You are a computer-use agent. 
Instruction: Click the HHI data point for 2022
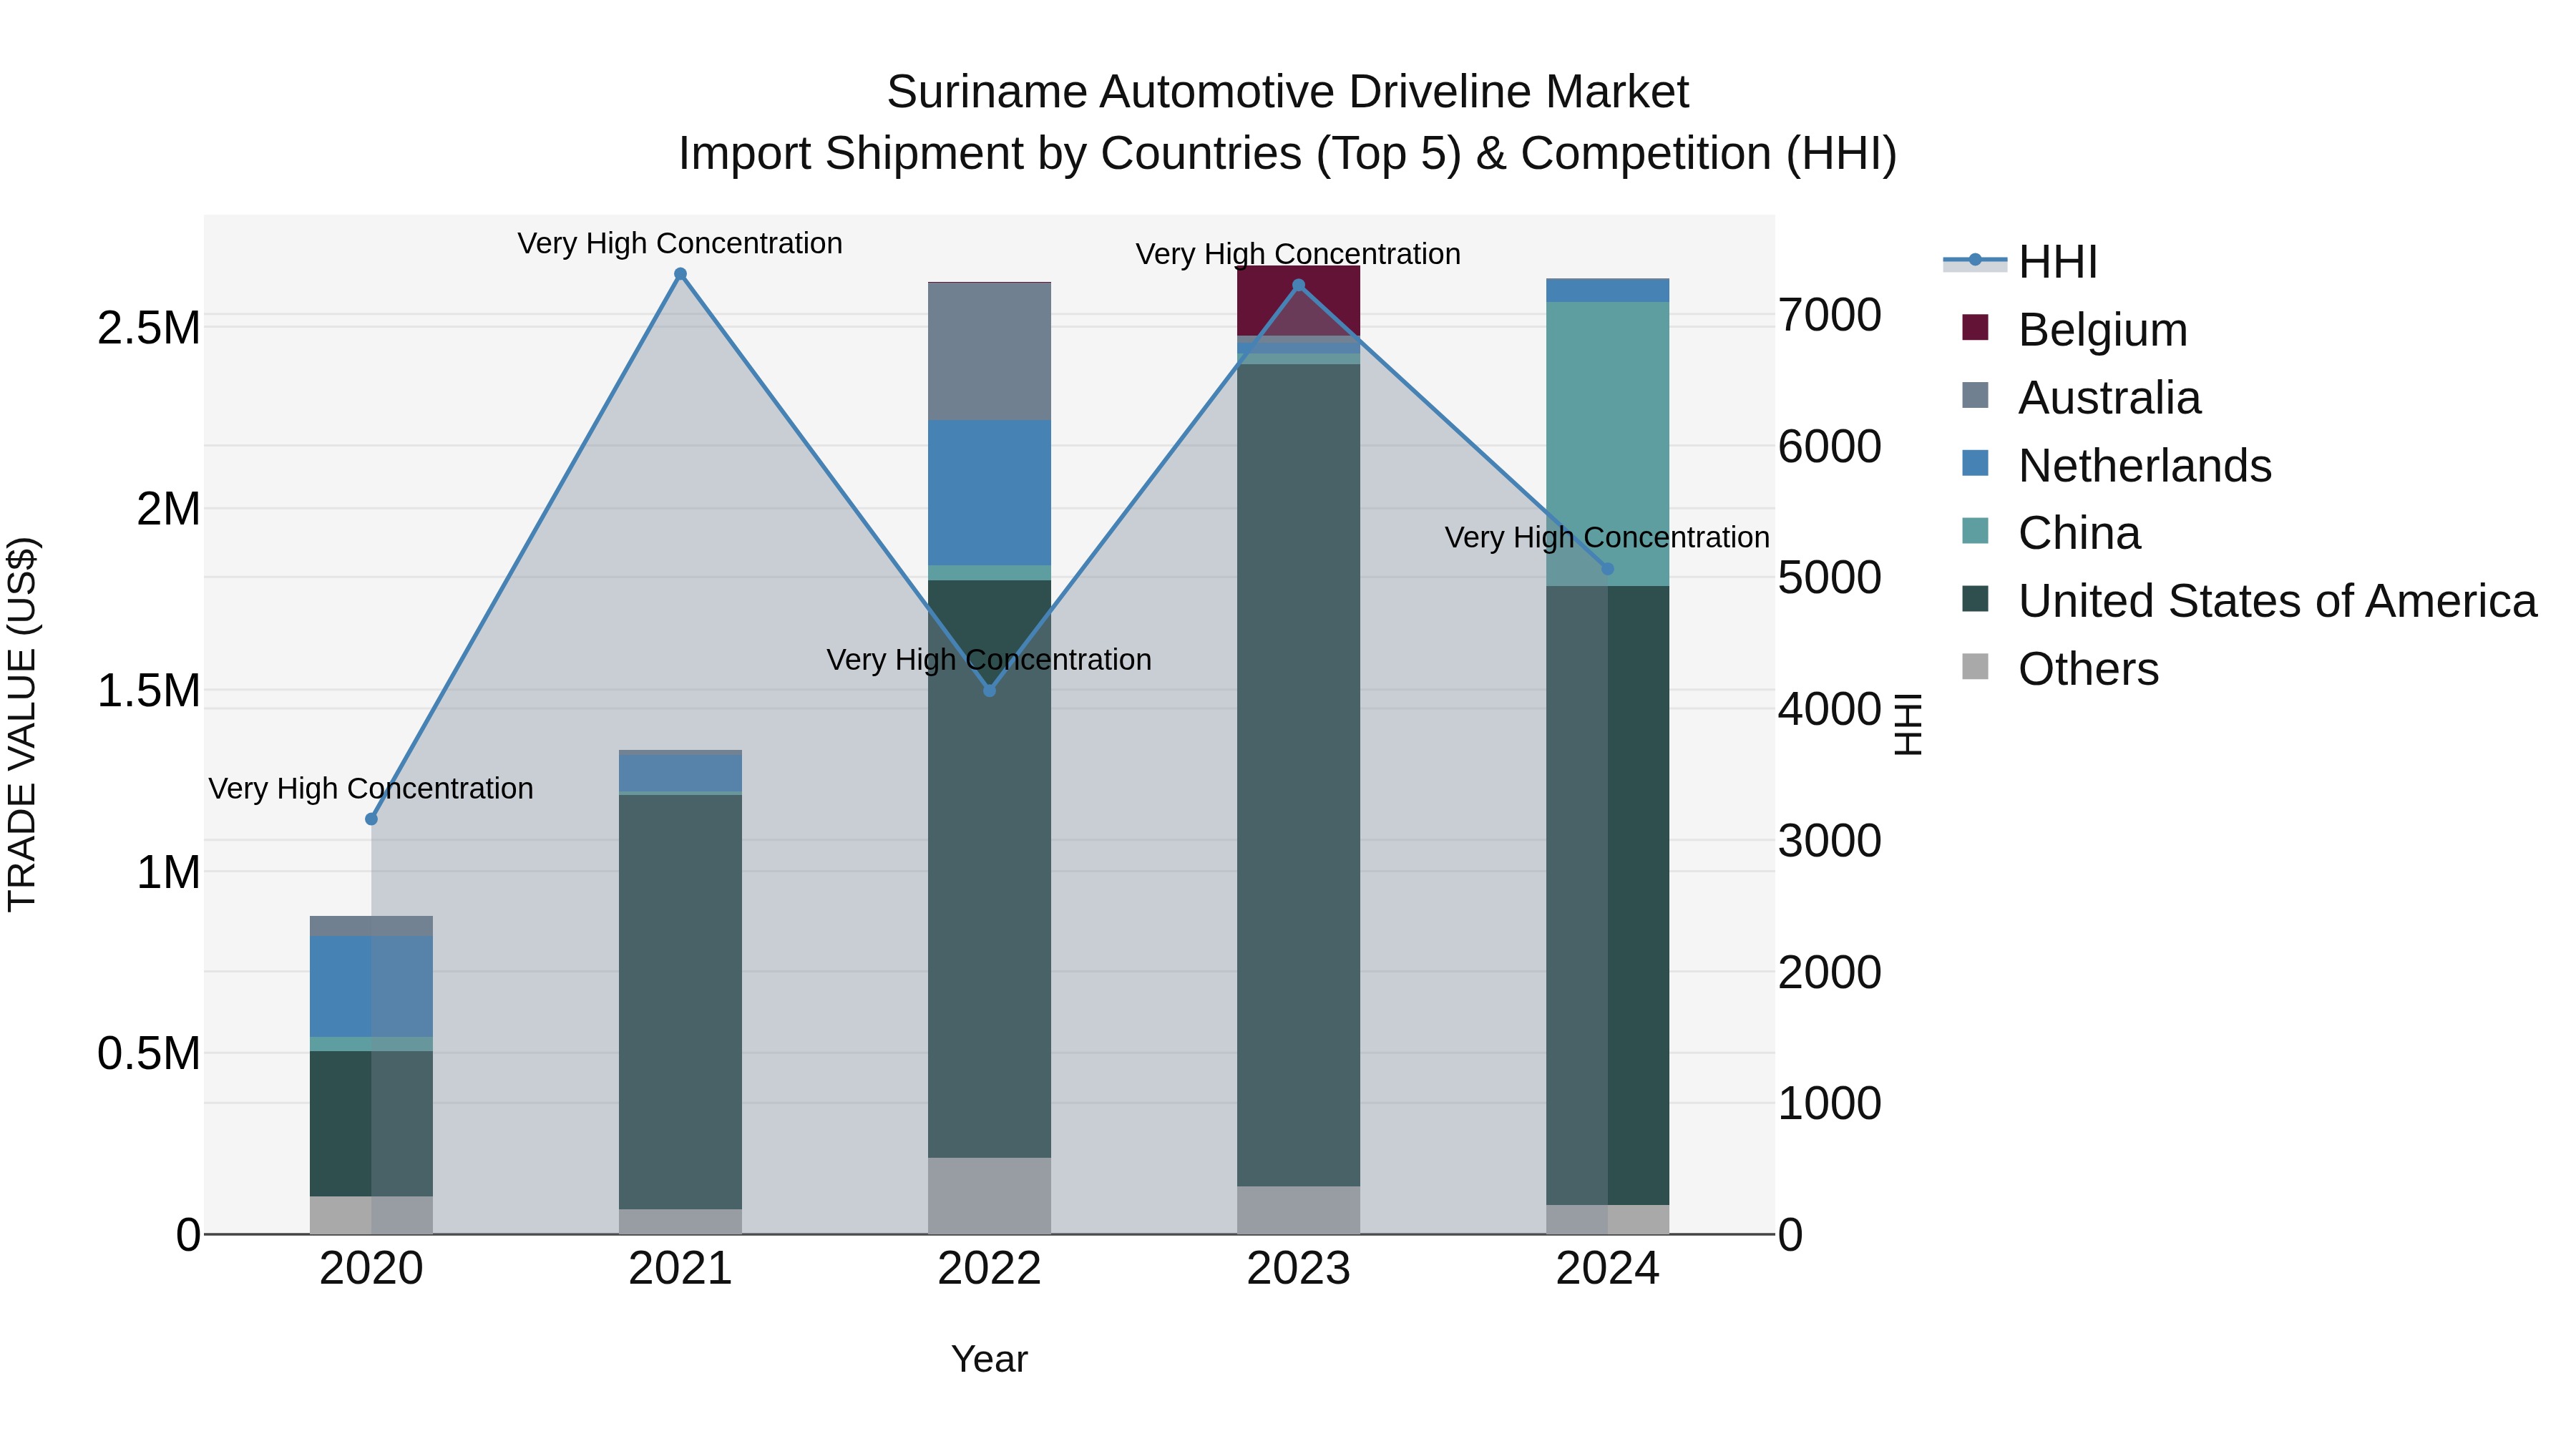click(x=989, y=691)
